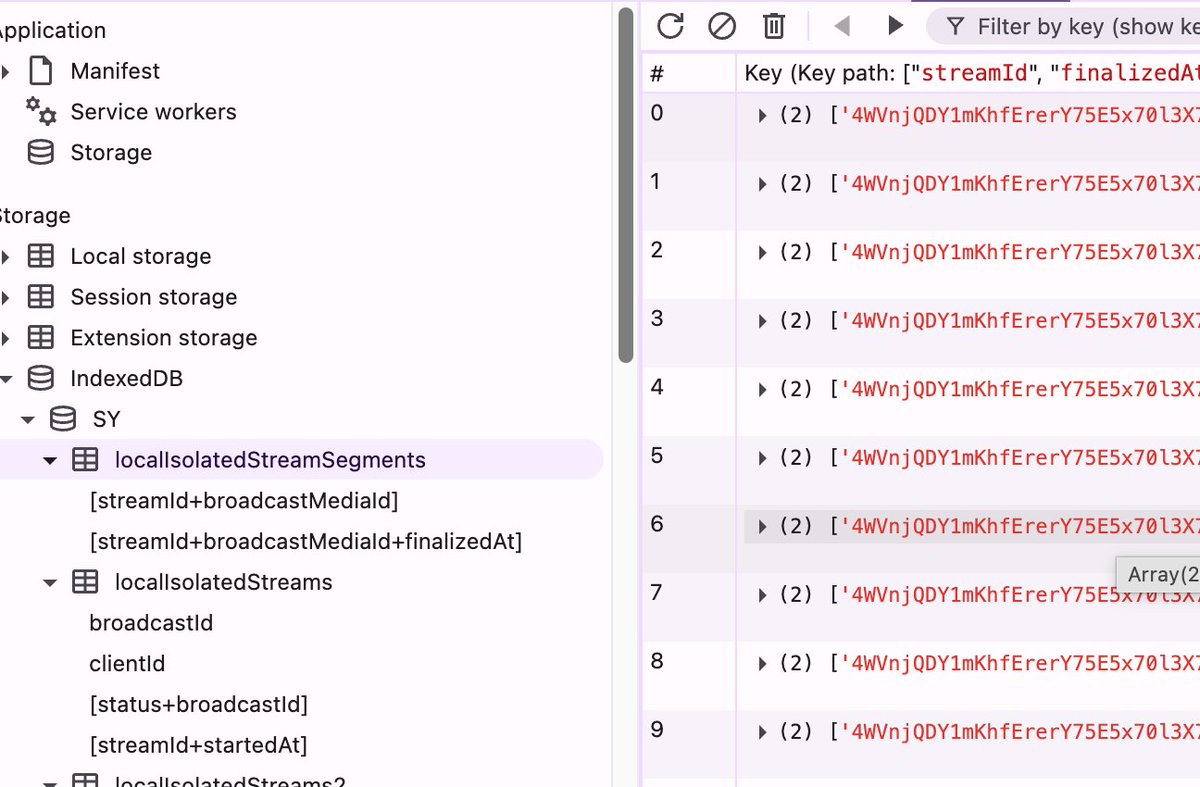Delete selected record with trash icon
The height and width of the screenshot is (787, 1200).
772,27
